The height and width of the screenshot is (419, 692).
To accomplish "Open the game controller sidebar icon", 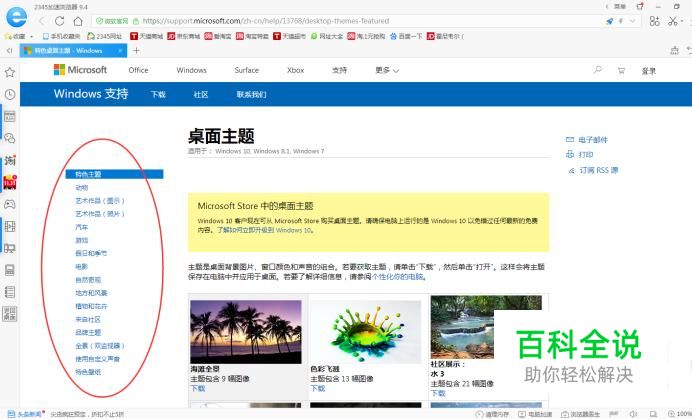I will [10, 204].
